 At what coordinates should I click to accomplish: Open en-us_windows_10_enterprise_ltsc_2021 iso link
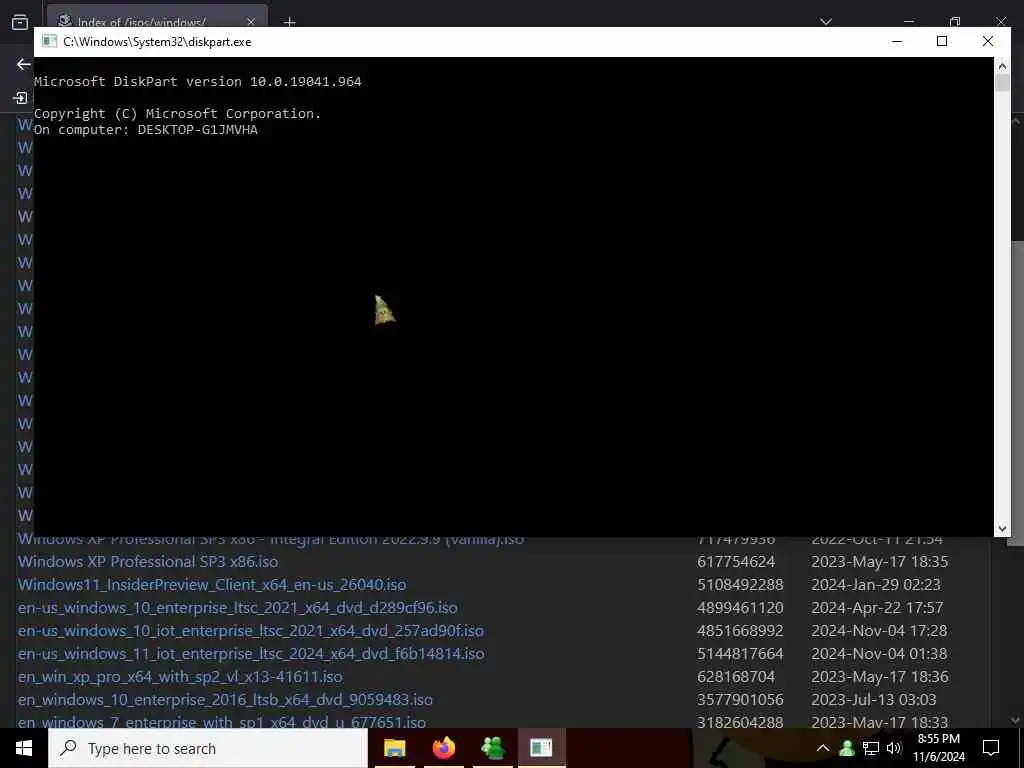(x=238, y=607)
